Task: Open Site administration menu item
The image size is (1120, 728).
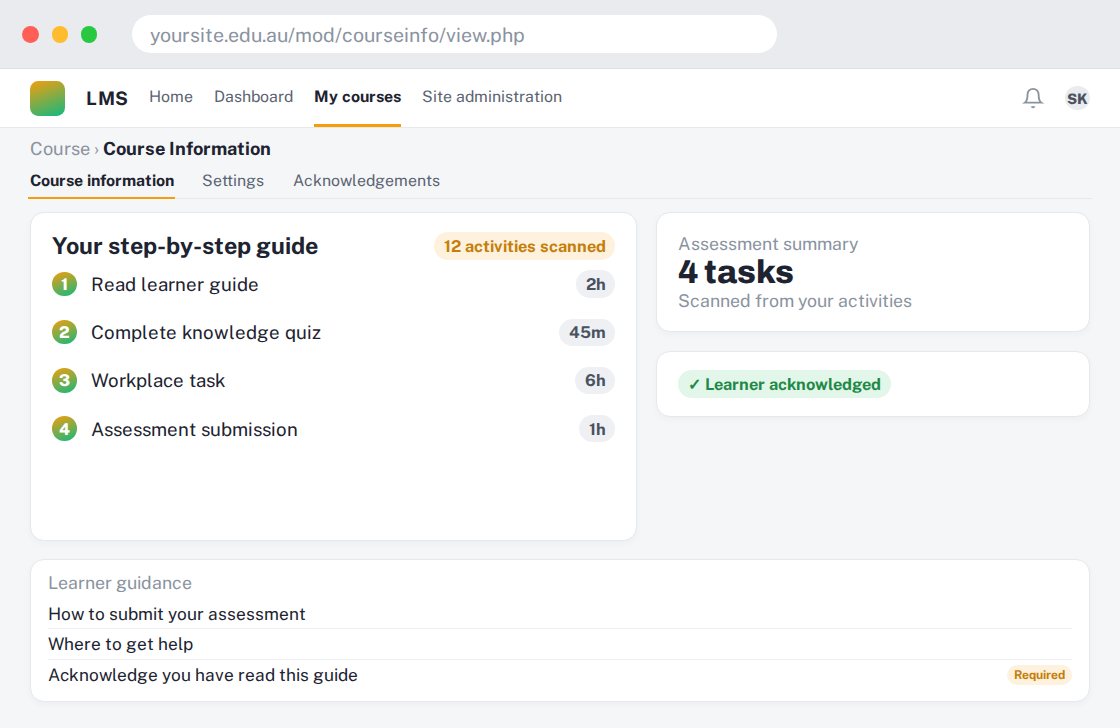Action: (x=491, y=96)
